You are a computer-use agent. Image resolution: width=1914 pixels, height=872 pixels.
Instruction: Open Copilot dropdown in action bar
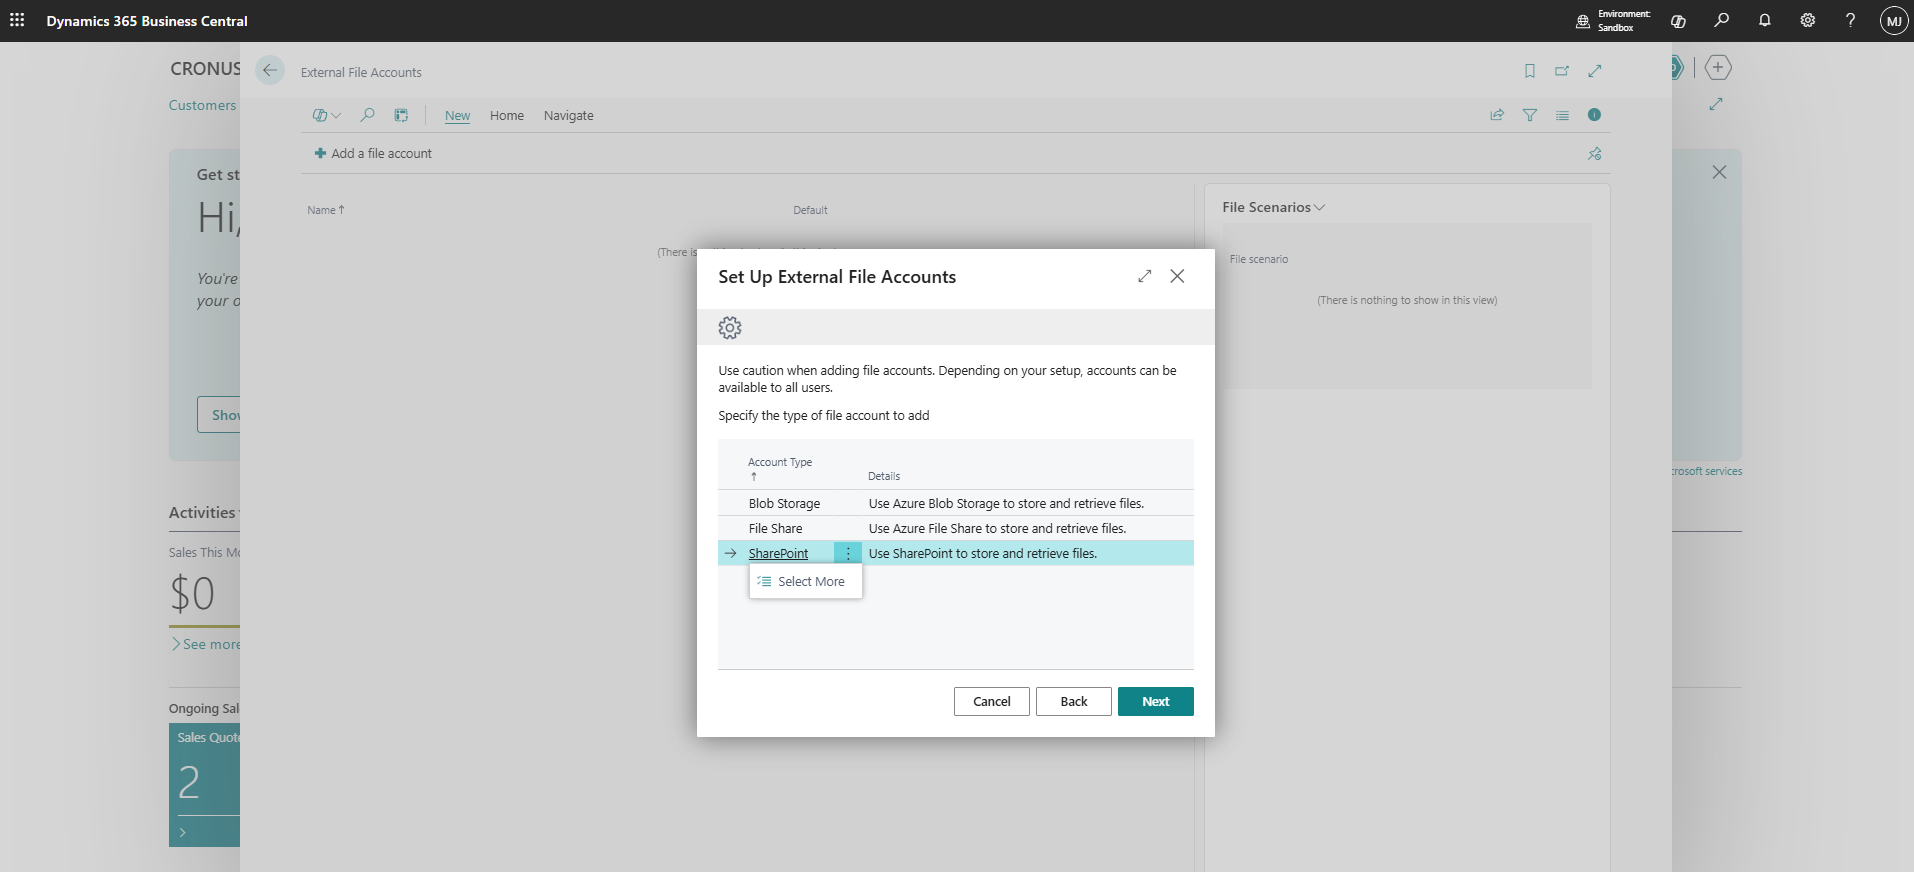click(326, 115)
